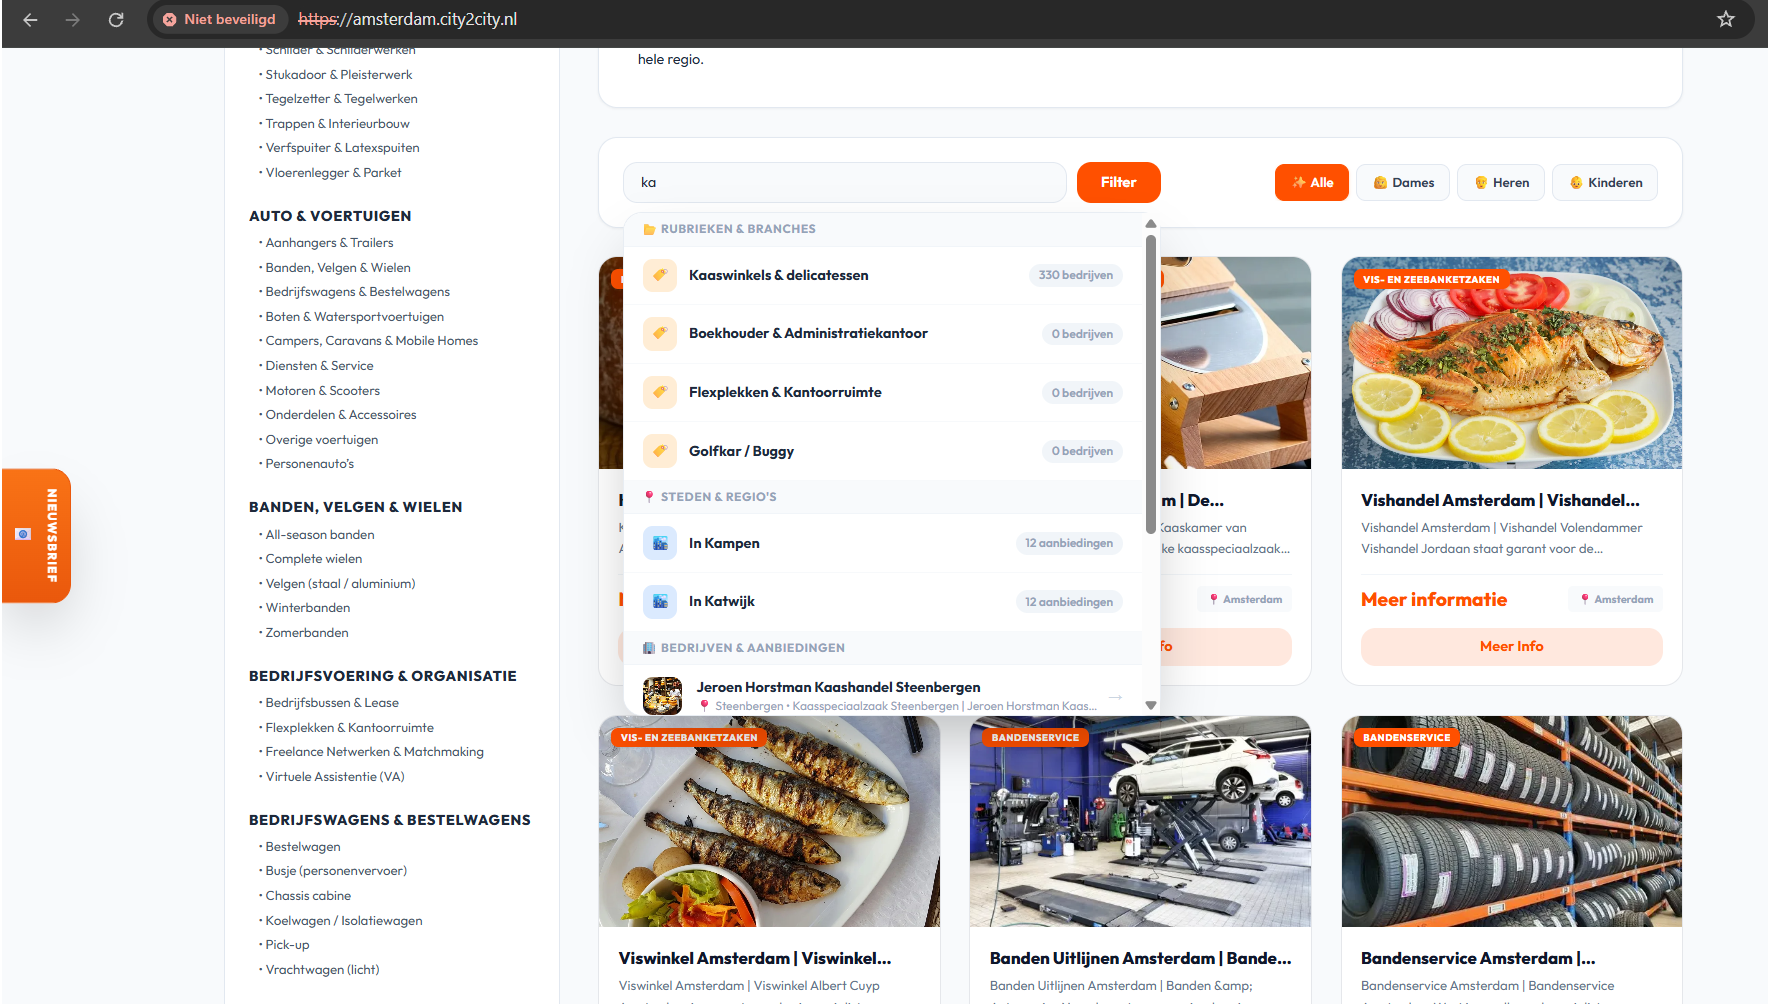Click the Niet beveiligd security warning badge

point(219,19)
